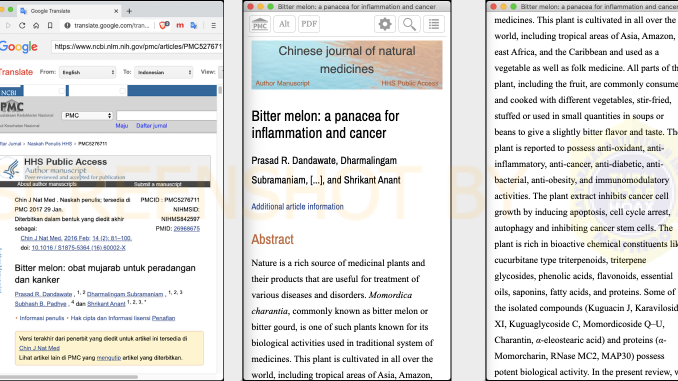Click the Maju link
678x381 pixels.
[x=122, y=126]
